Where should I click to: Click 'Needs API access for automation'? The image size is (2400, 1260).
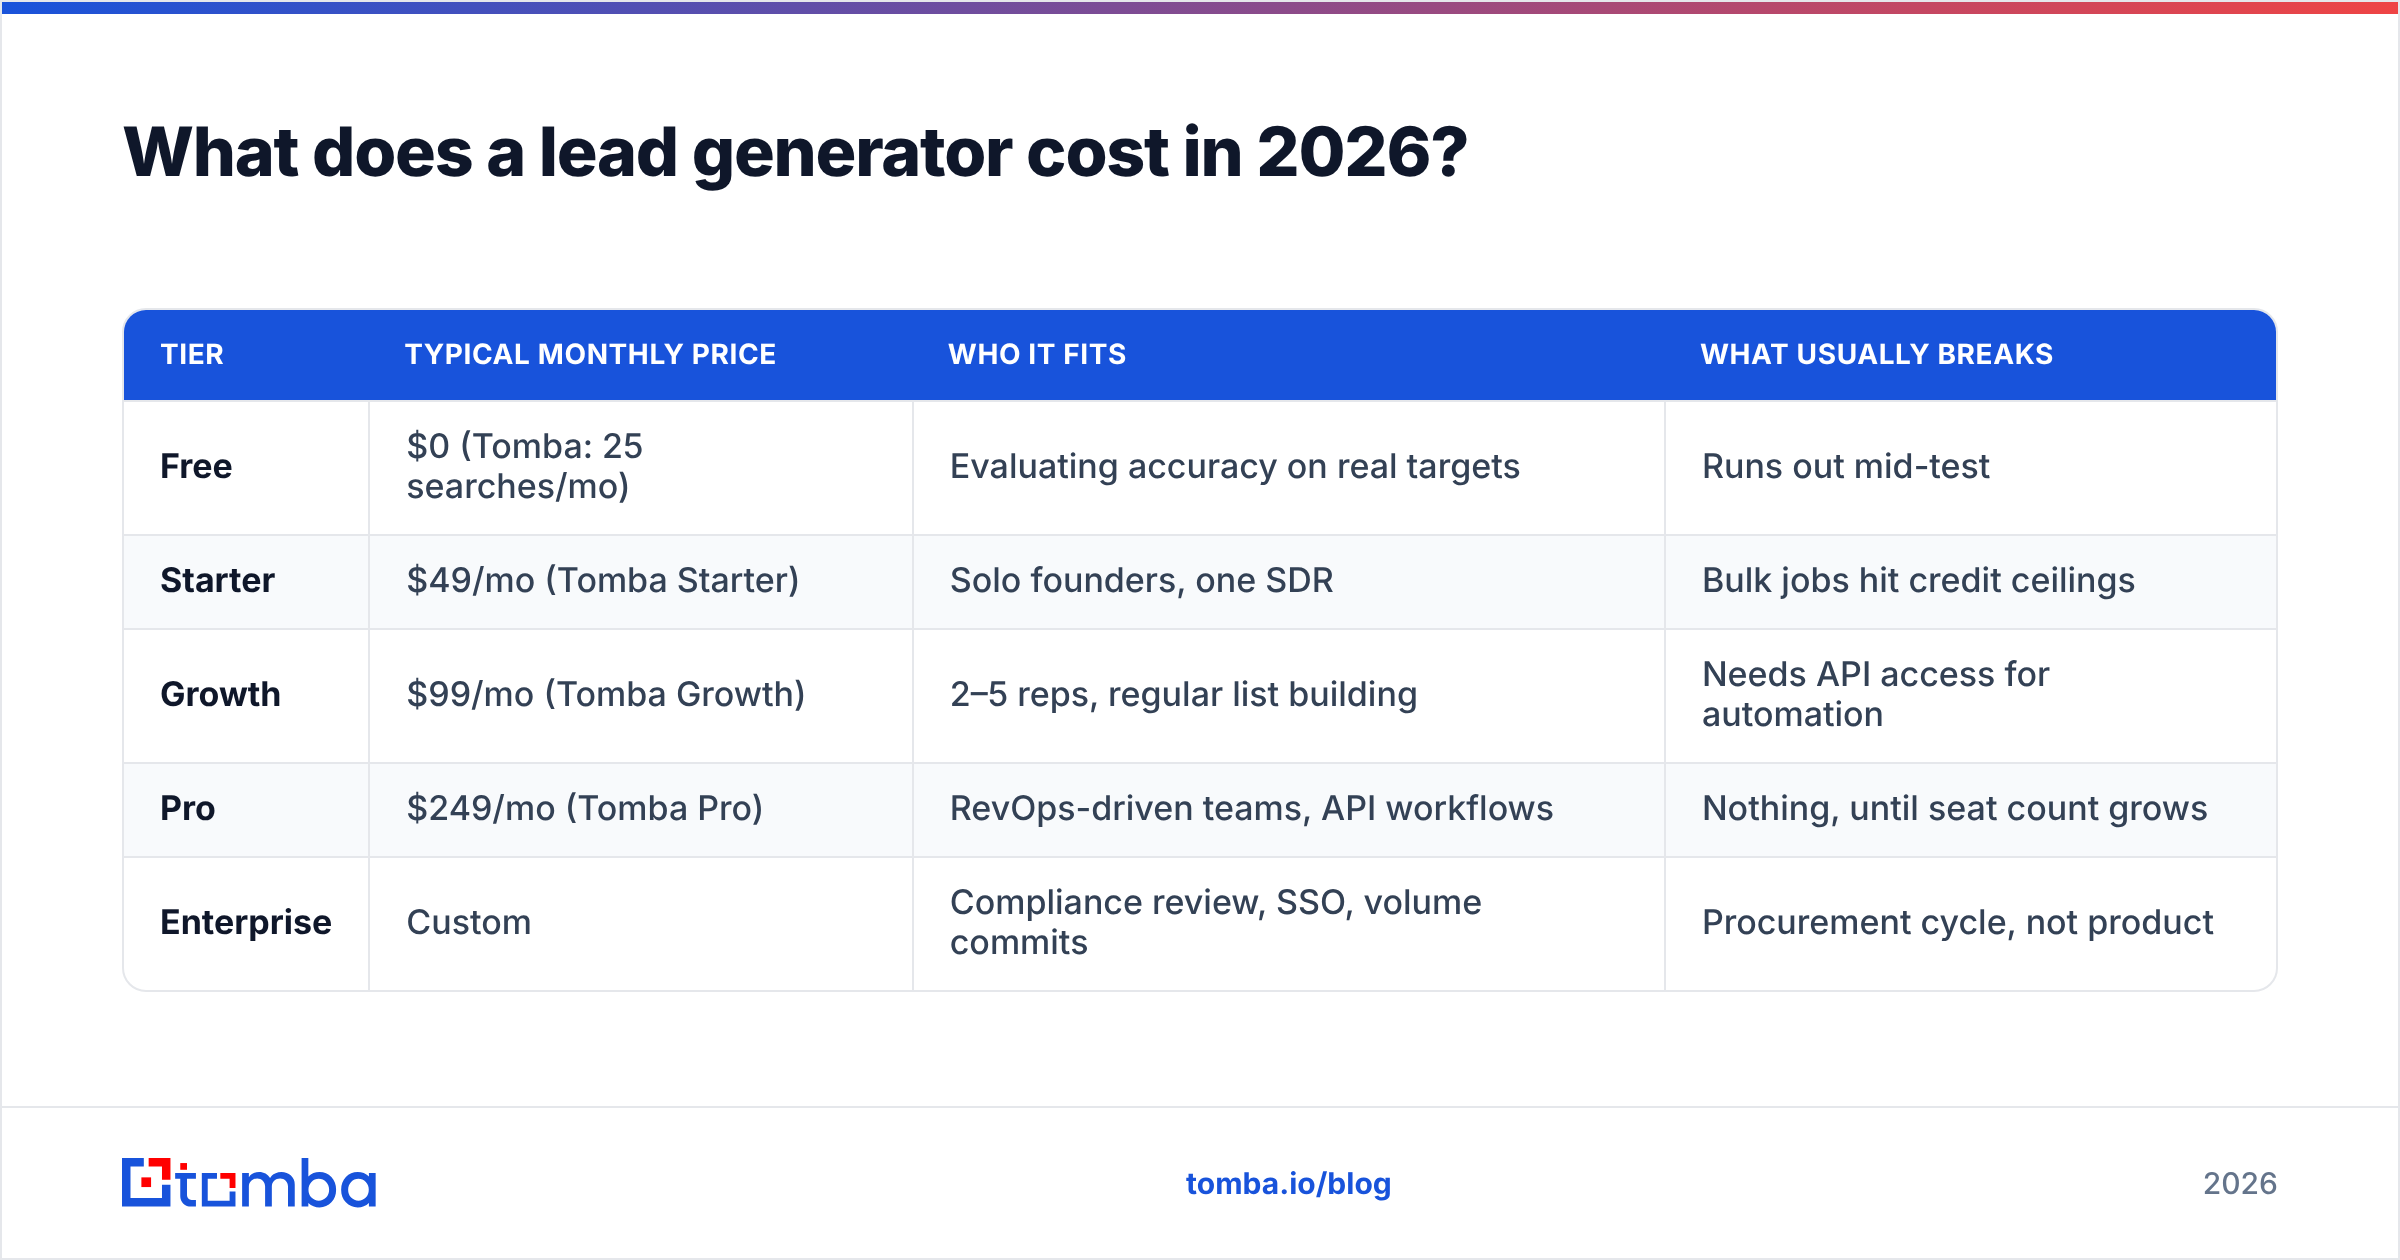click(x=1875, y=695)
